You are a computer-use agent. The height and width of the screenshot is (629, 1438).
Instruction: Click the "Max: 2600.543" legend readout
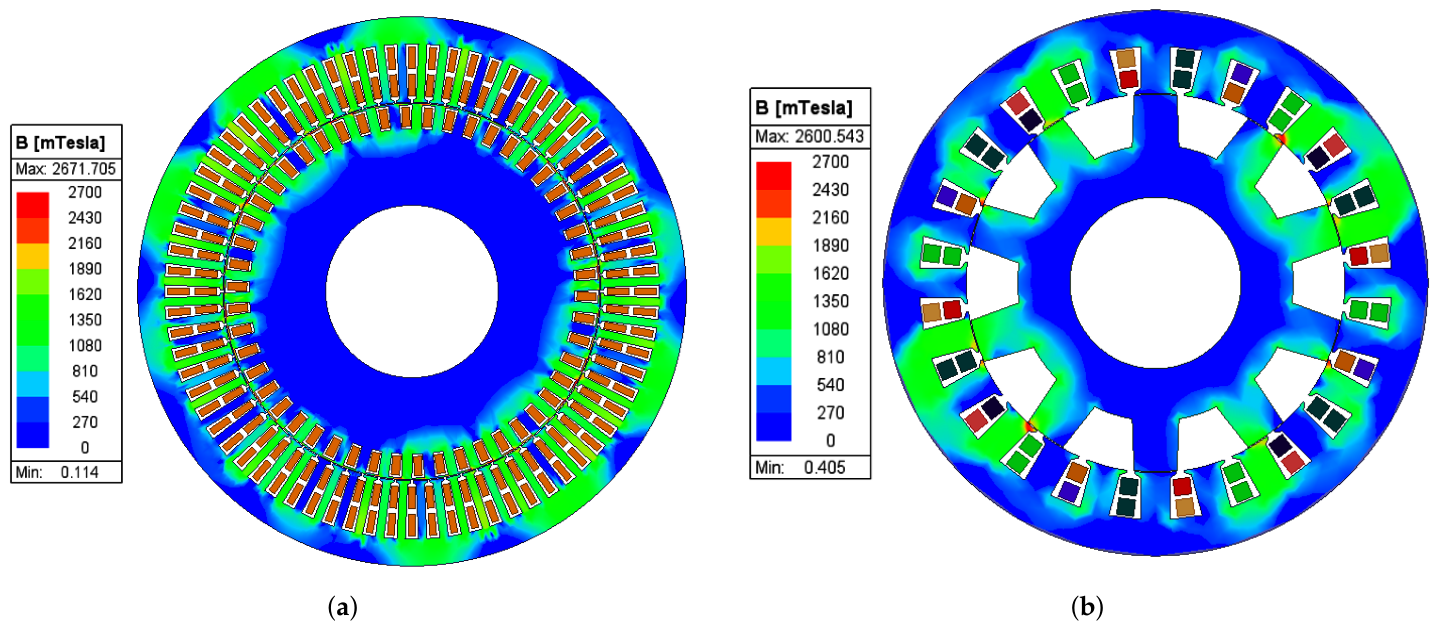[812, 136]
